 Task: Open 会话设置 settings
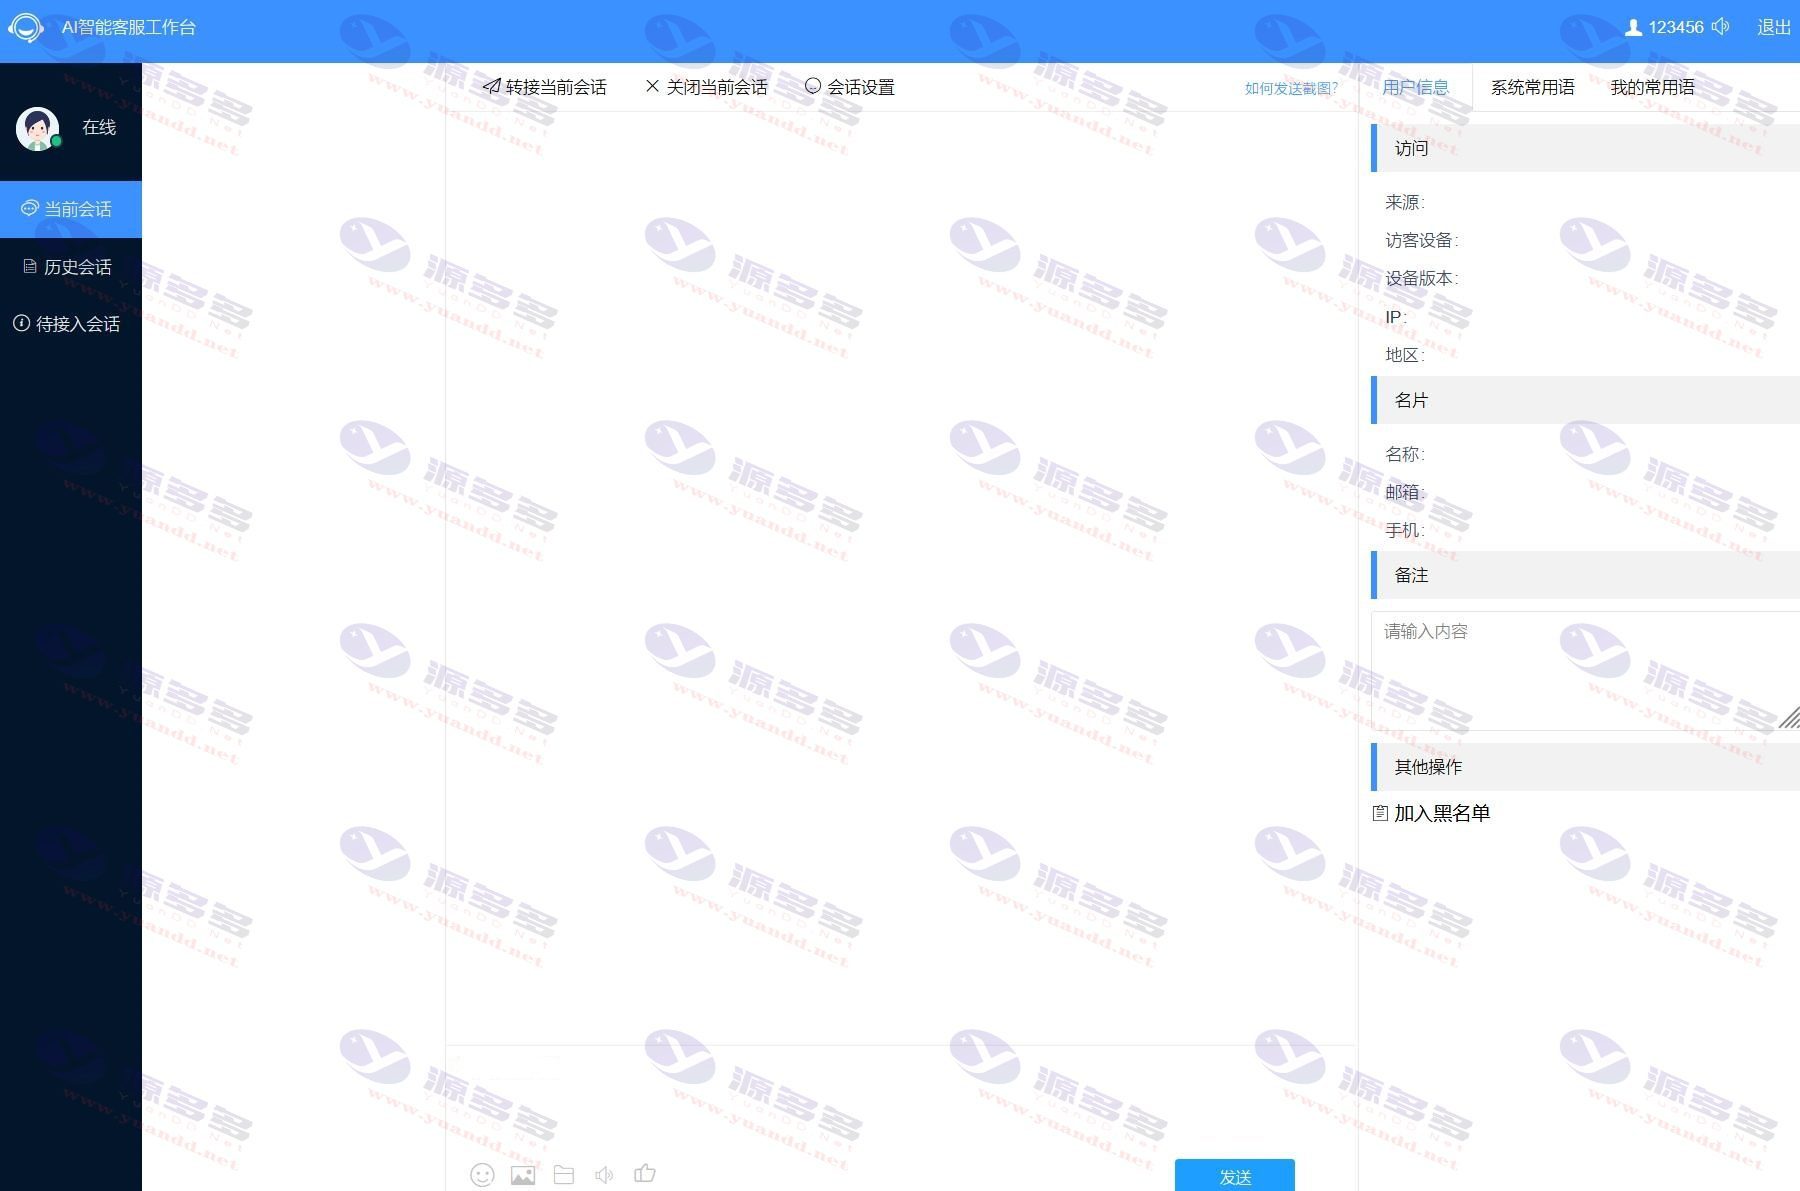click(850, 87)
